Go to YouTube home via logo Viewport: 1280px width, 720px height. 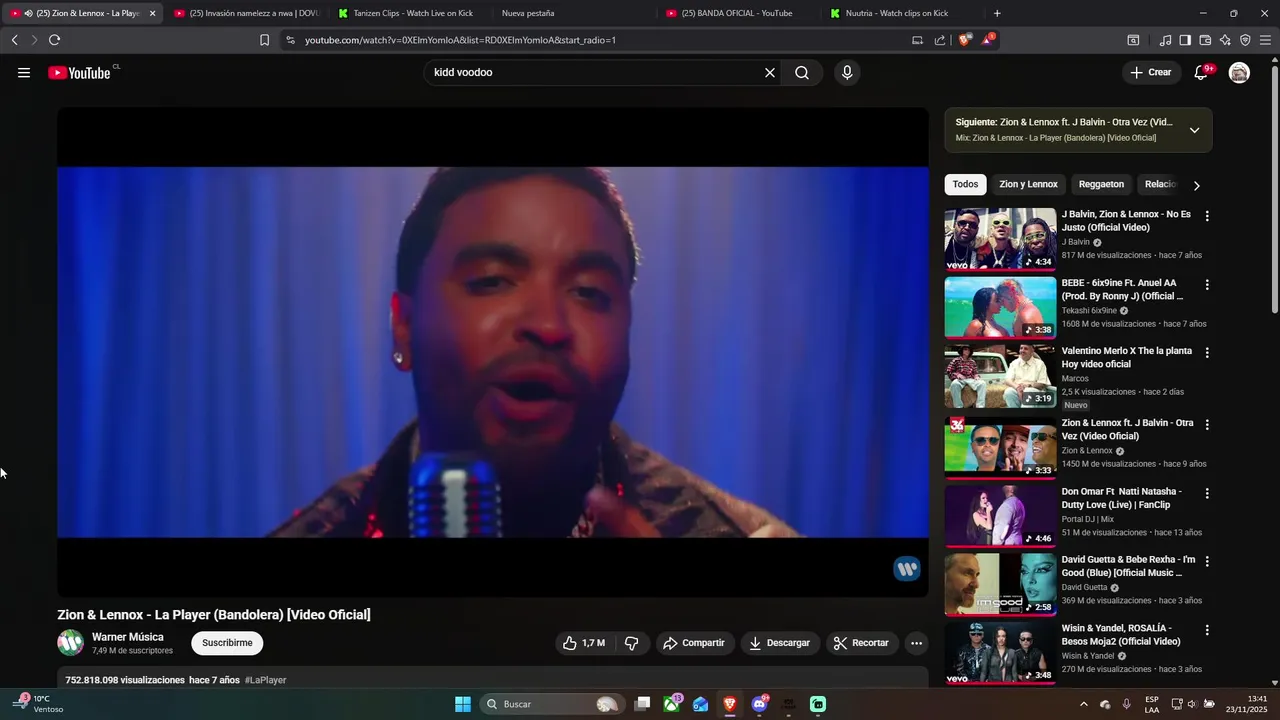[80, 72]
